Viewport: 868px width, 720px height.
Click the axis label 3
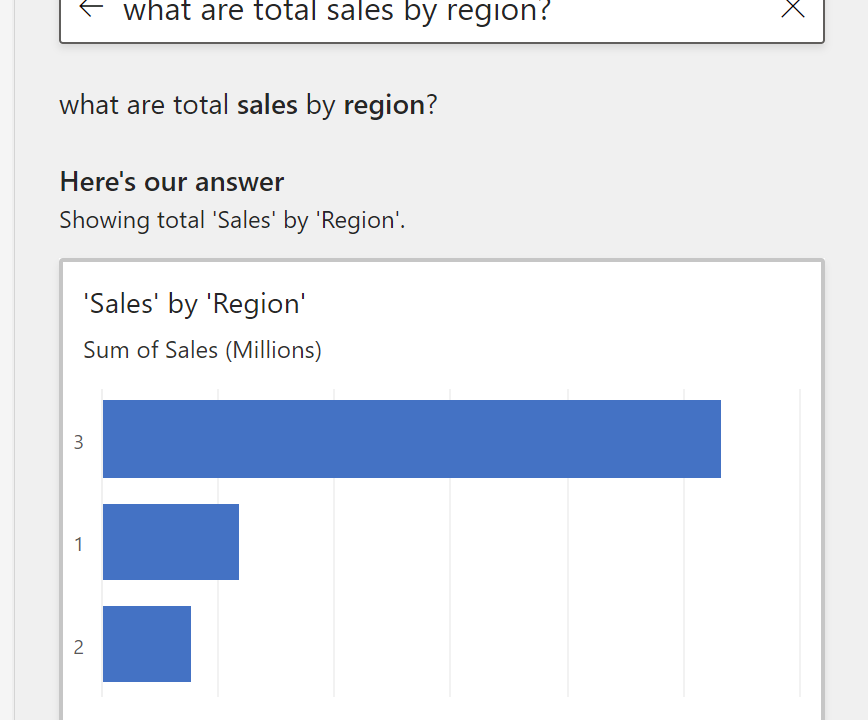pos(79,442)
